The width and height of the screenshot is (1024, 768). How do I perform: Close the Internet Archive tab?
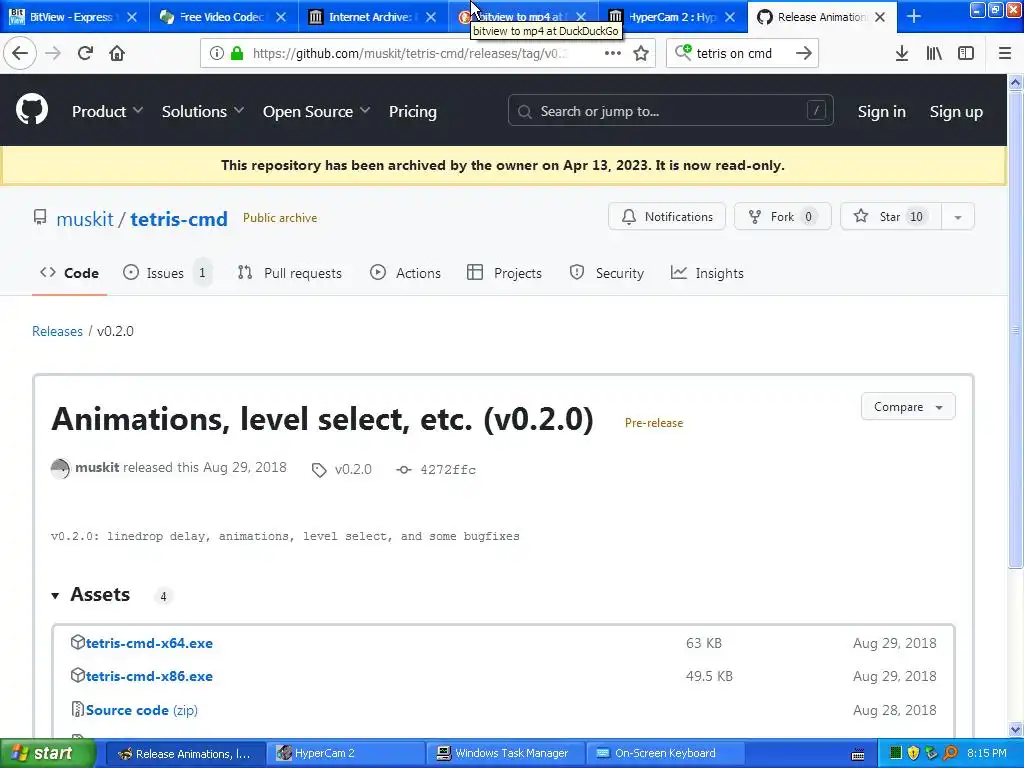(x=430, y=17)
